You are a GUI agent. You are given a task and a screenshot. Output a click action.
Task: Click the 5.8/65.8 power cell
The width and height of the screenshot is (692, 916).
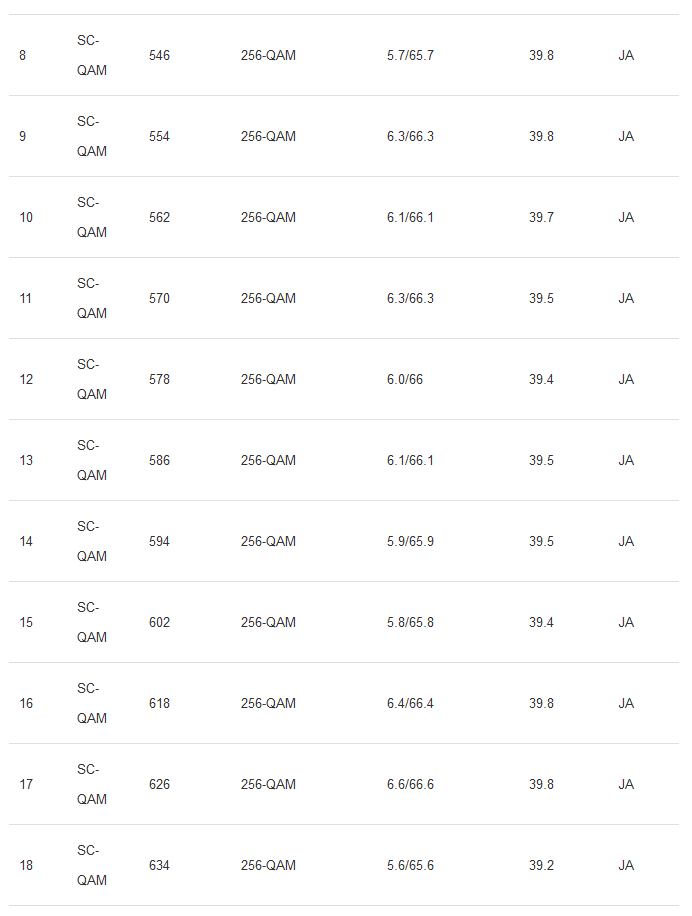(410, 622)
